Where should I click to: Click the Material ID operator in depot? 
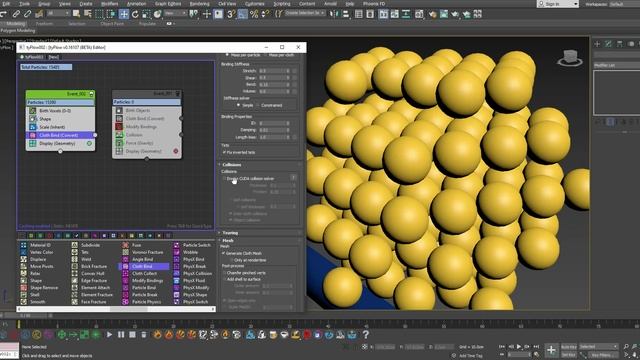tap(36, 245)
